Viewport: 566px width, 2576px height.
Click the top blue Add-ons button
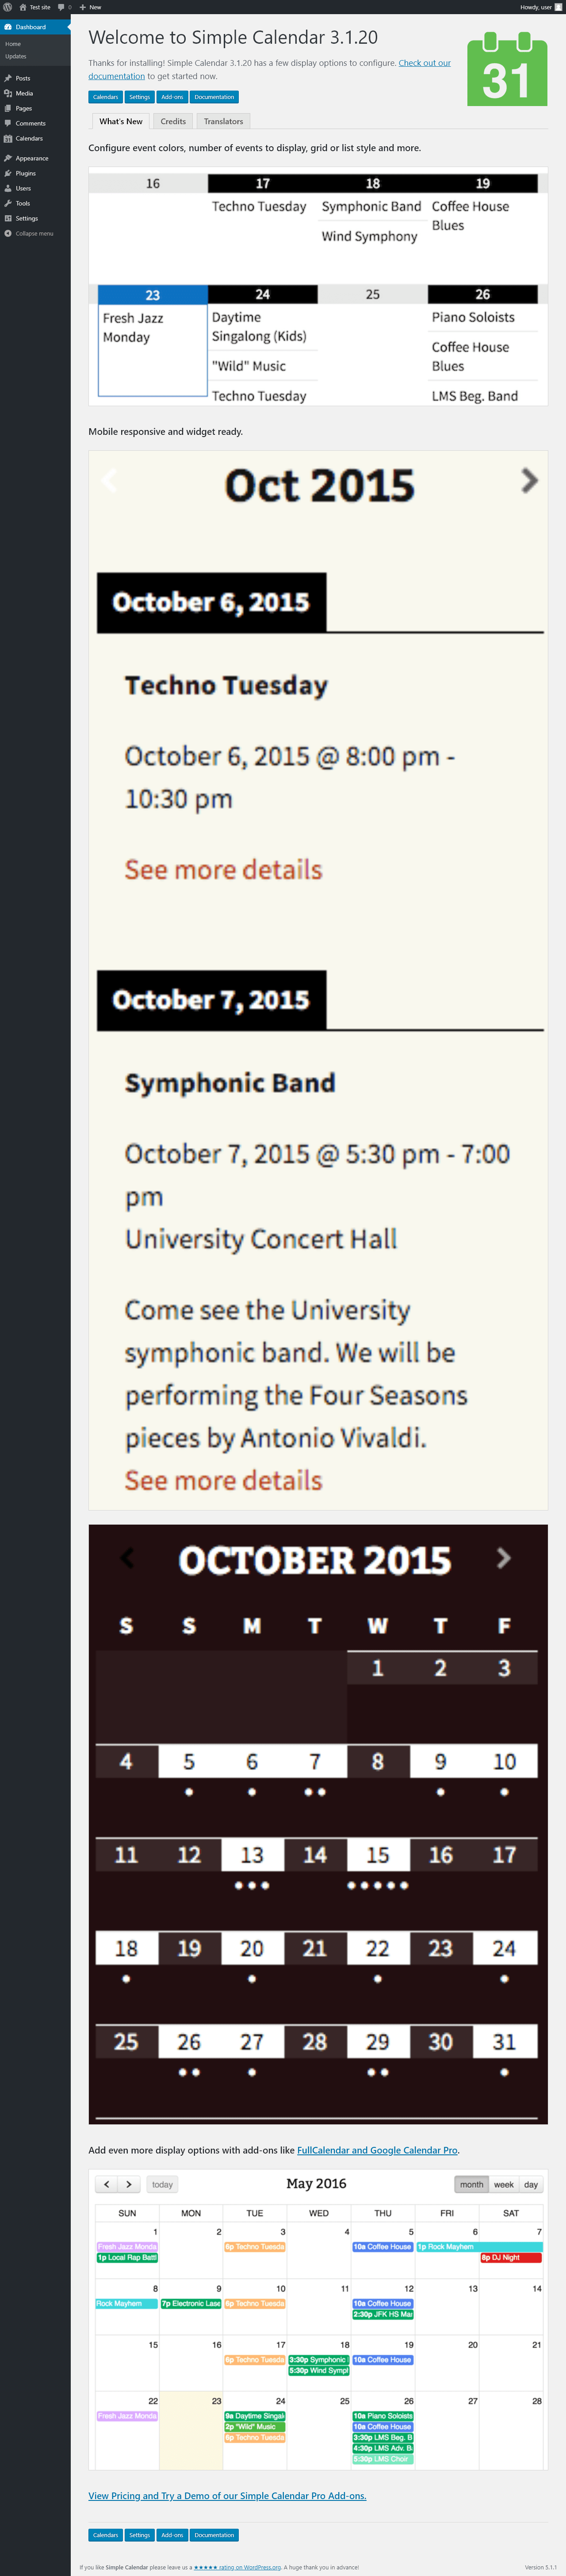(x=172, y=97)
